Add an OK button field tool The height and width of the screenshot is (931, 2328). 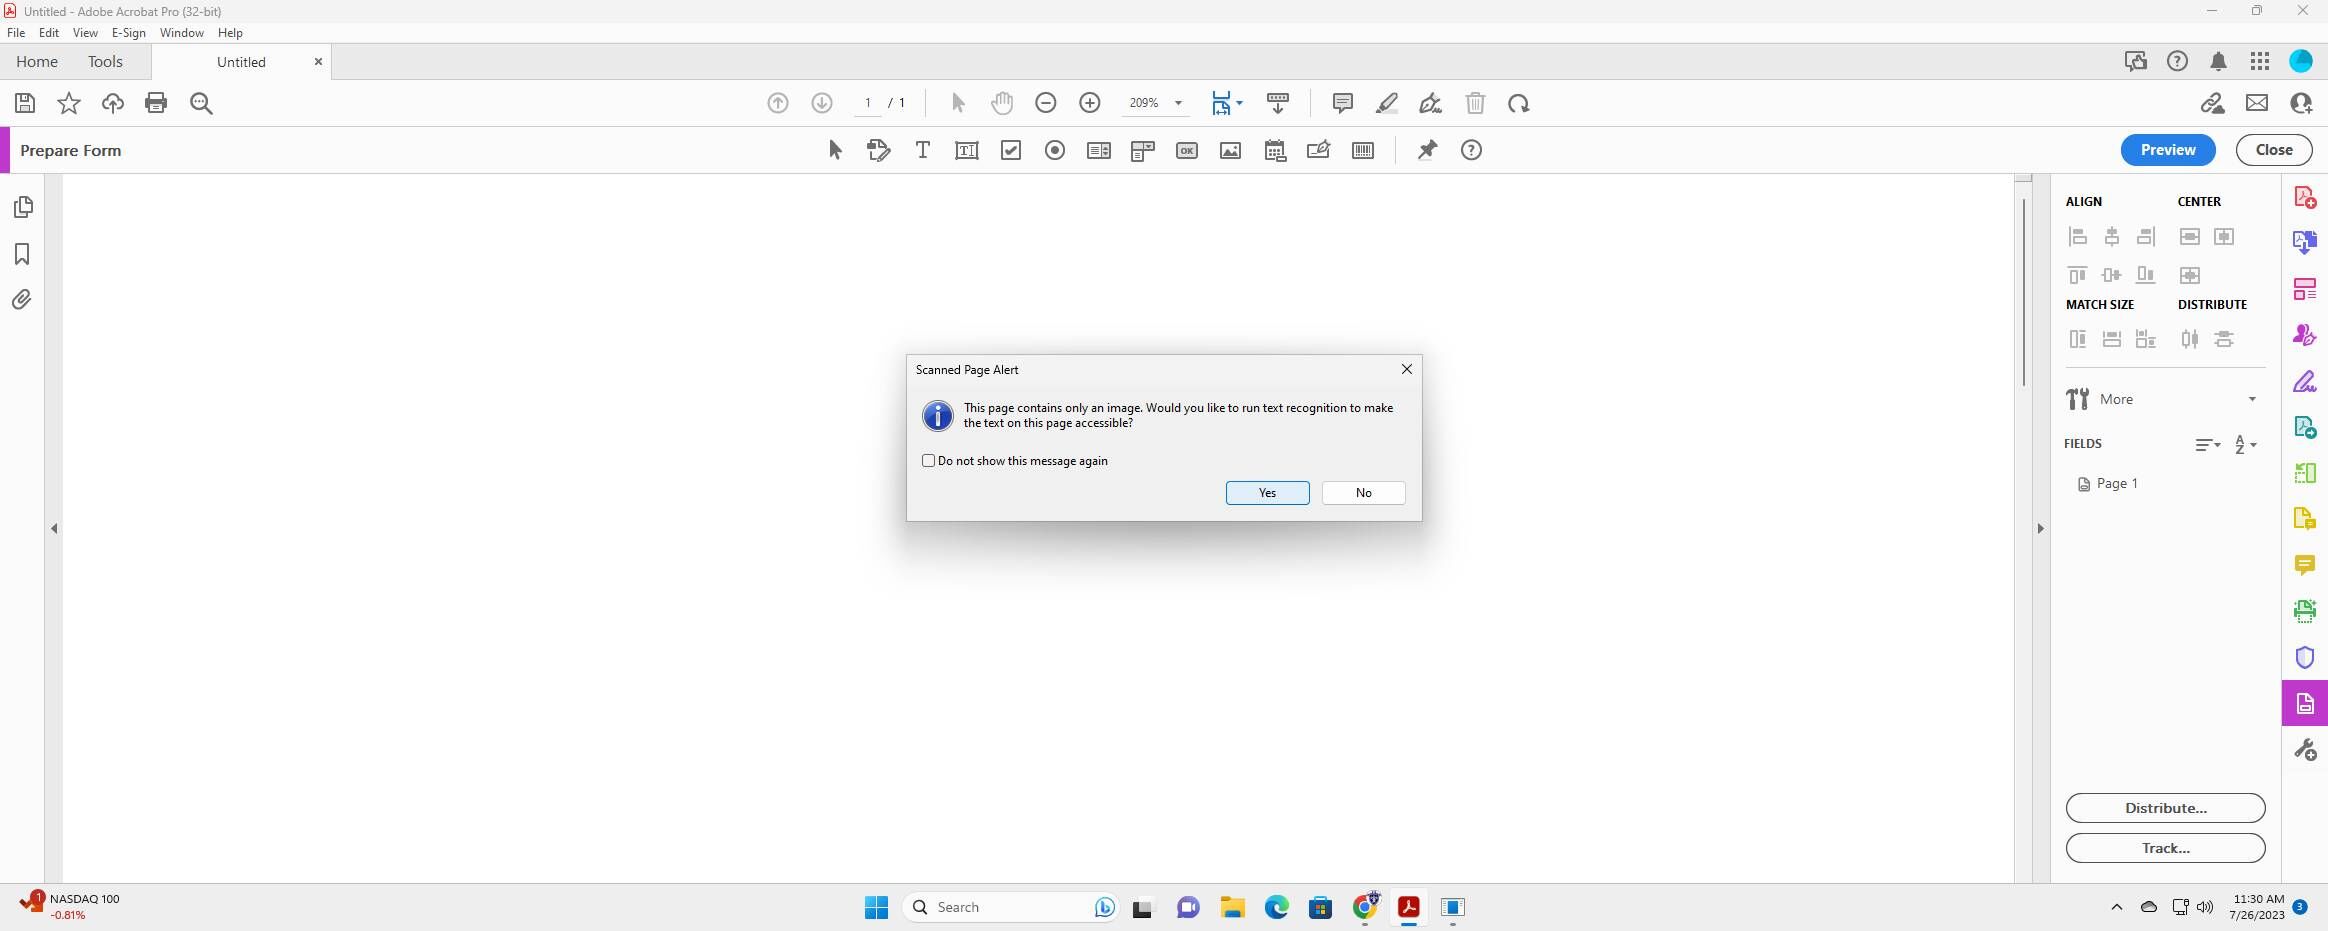coord(1186,150)
